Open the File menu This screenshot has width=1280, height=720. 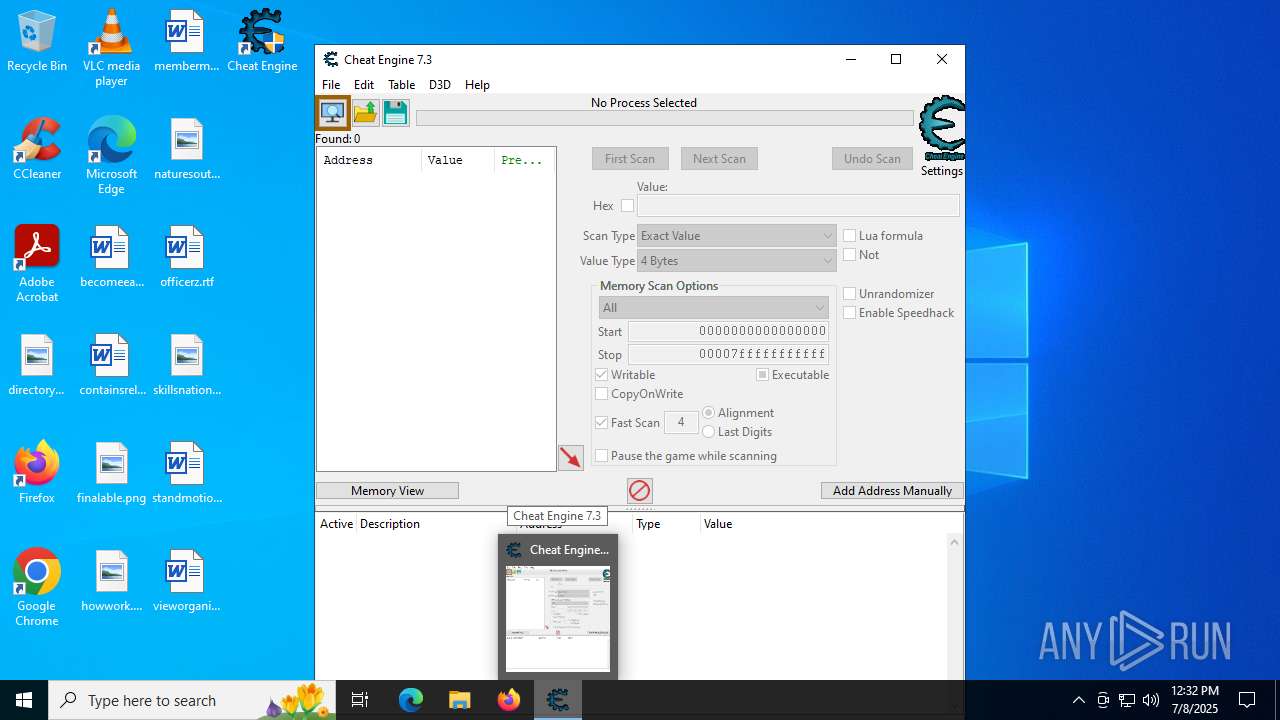[x=331, y=85]
